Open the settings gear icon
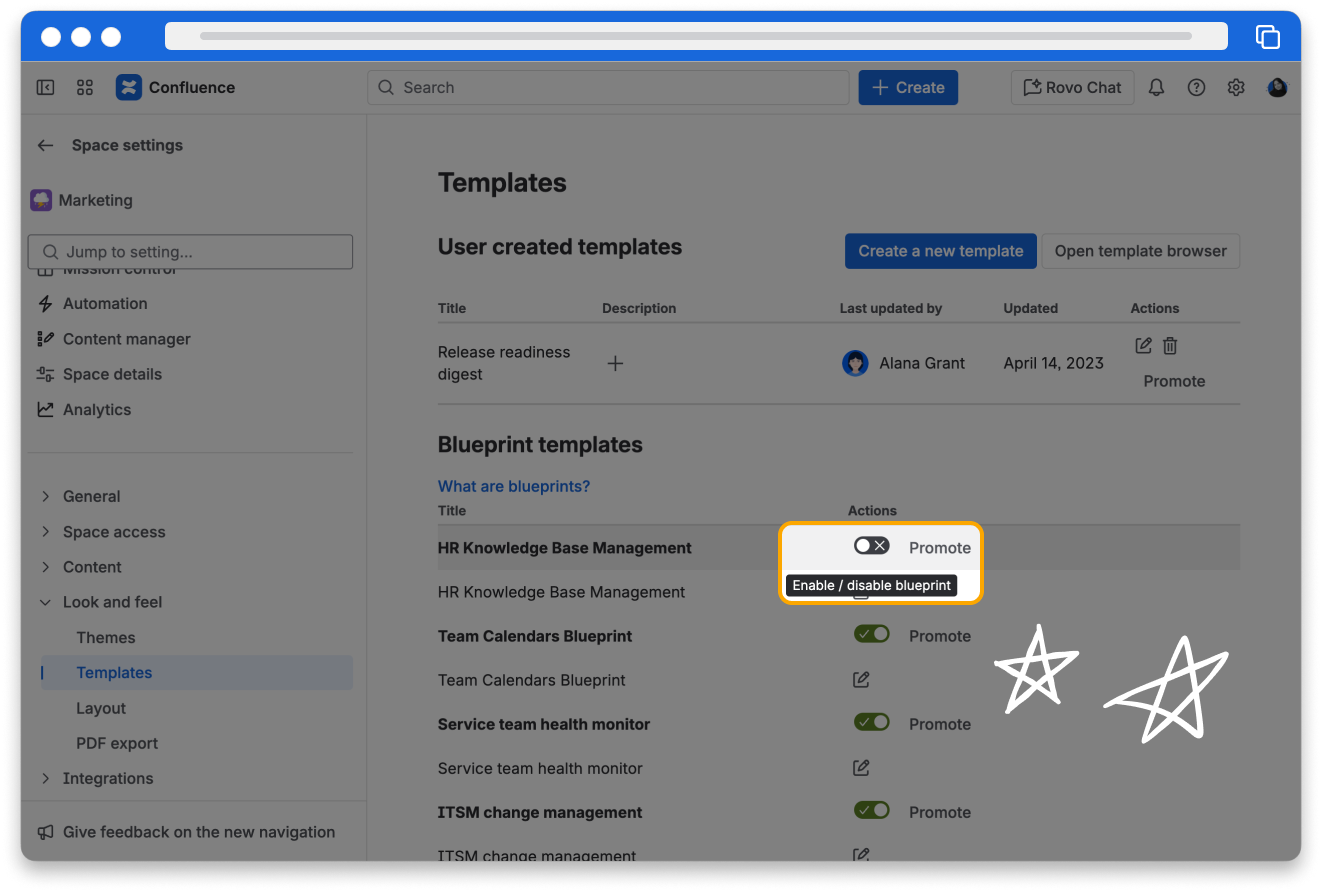The width and height of the screenshot is (1322, 892). point(1236,88)
